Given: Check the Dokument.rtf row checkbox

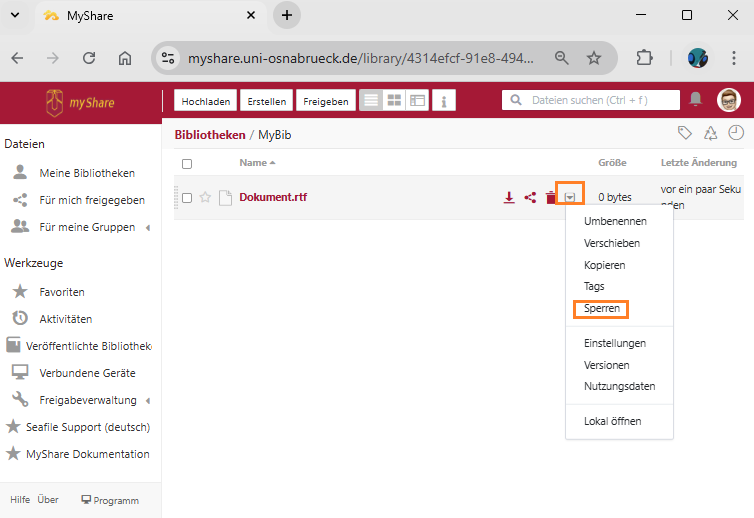Looking at the screenshot, I should point(187,198).
